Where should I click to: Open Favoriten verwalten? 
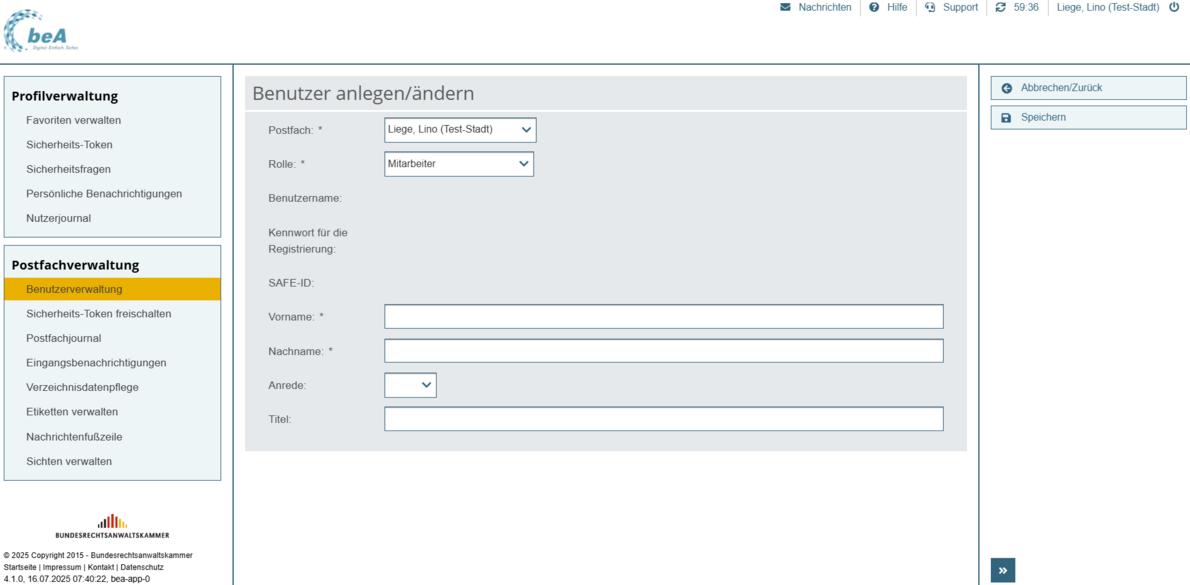[x=73, y=120]
